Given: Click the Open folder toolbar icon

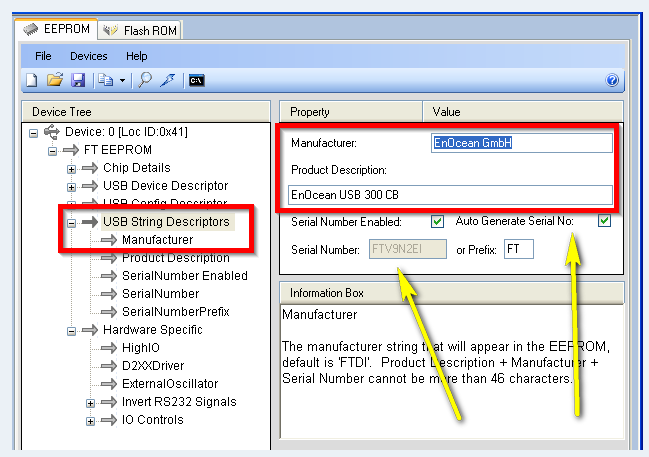Looking at the screenshot, I should coord(55,79).
